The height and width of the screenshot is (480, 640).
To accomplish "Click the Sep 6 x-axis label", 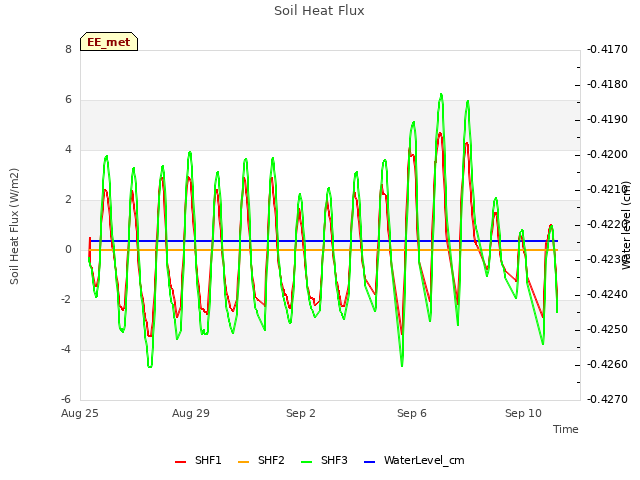I will click(412, 413).
